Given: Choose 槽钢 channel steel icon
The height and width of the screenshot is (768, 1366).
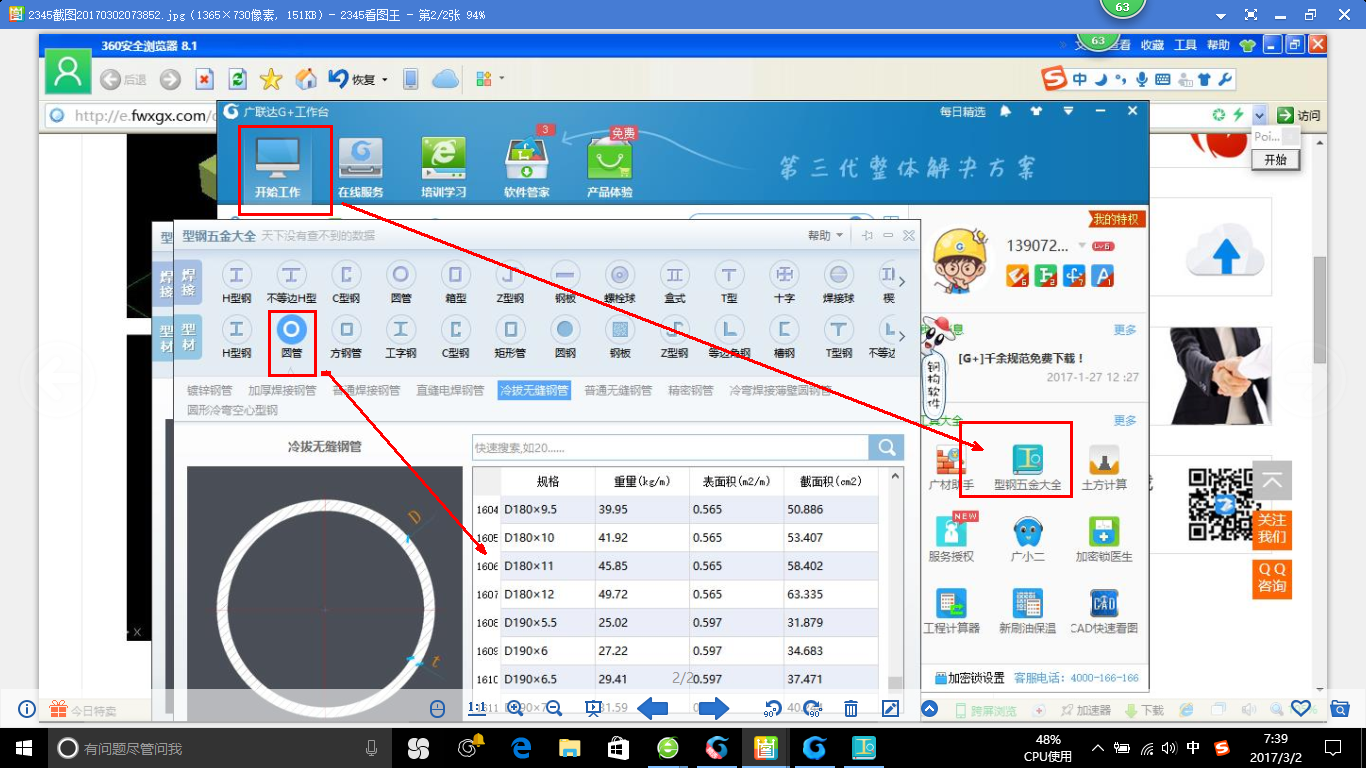Looking at the screenshot, I should (x=784, y=335).
